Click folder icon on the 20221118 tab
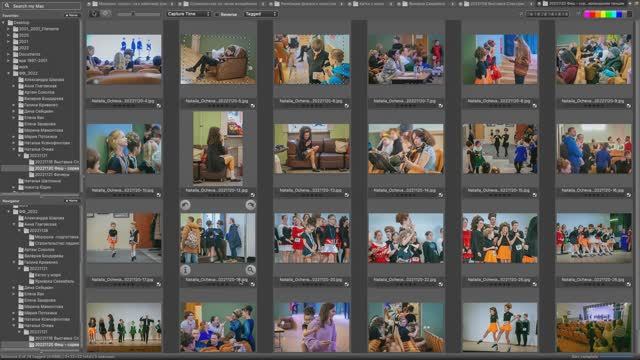 (x=466, y=4)
